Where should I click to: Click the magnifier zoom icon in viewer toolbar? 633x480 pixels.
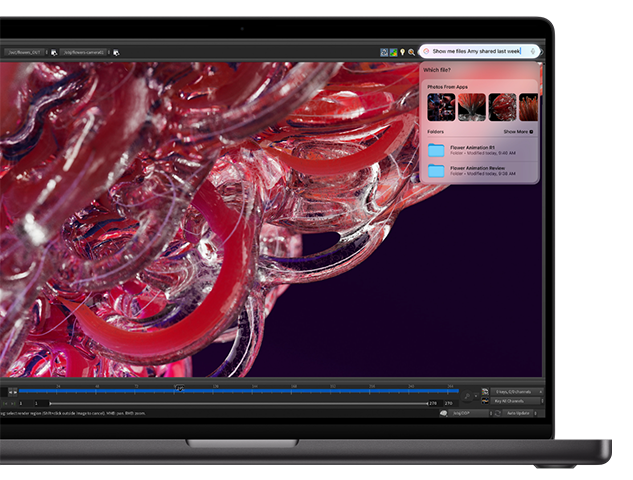click(411, 52)
